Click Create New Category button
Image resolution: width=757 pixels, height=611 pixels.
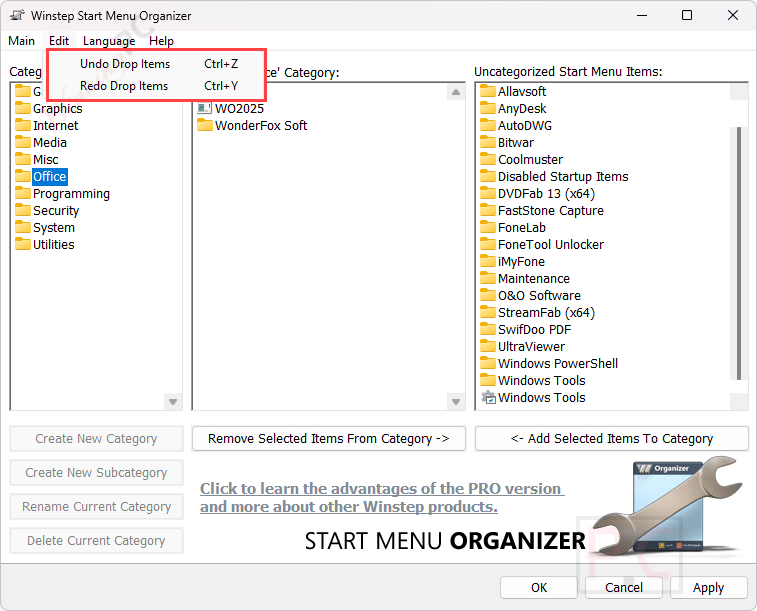pos(96,439)
